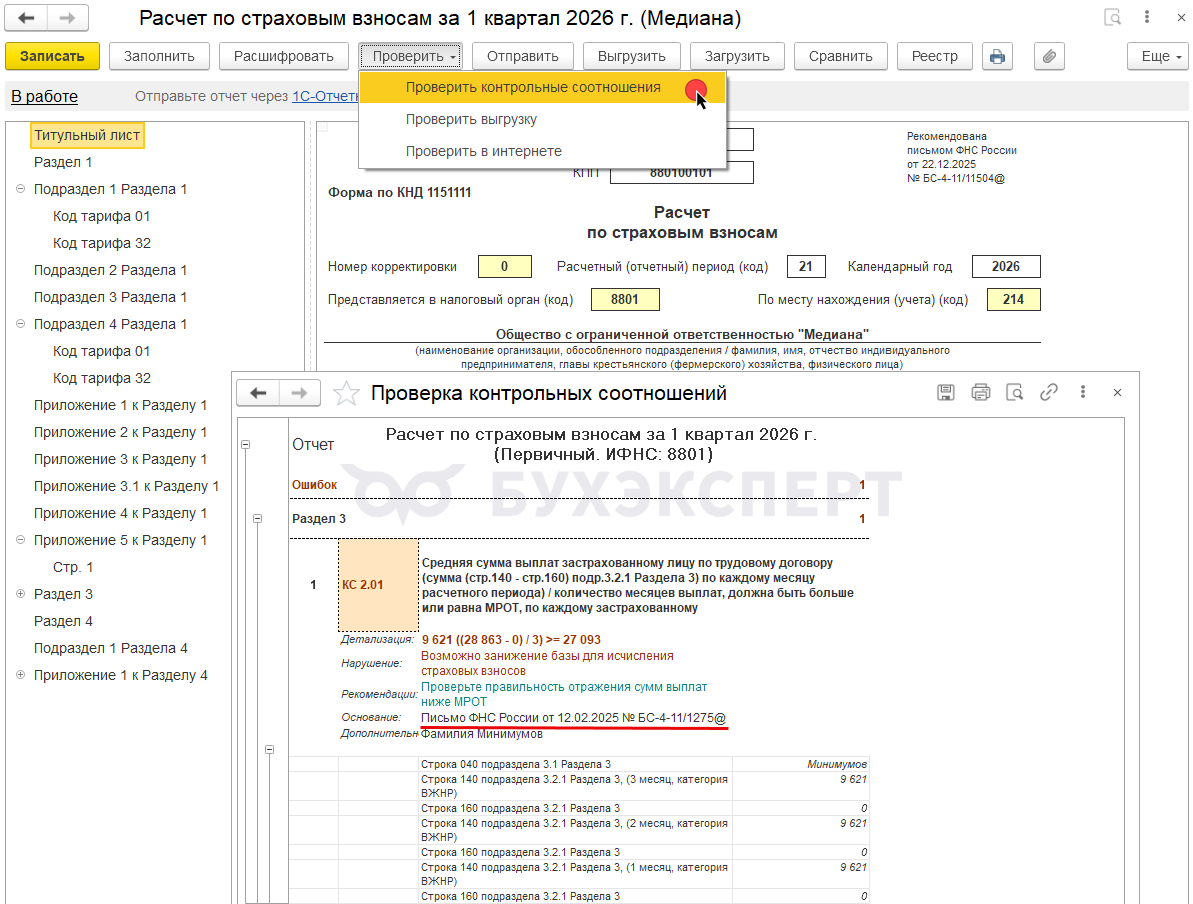The image size is (1193, 904).
Task: Open the preview icon in check window
Action: [x=1014, y=393]
